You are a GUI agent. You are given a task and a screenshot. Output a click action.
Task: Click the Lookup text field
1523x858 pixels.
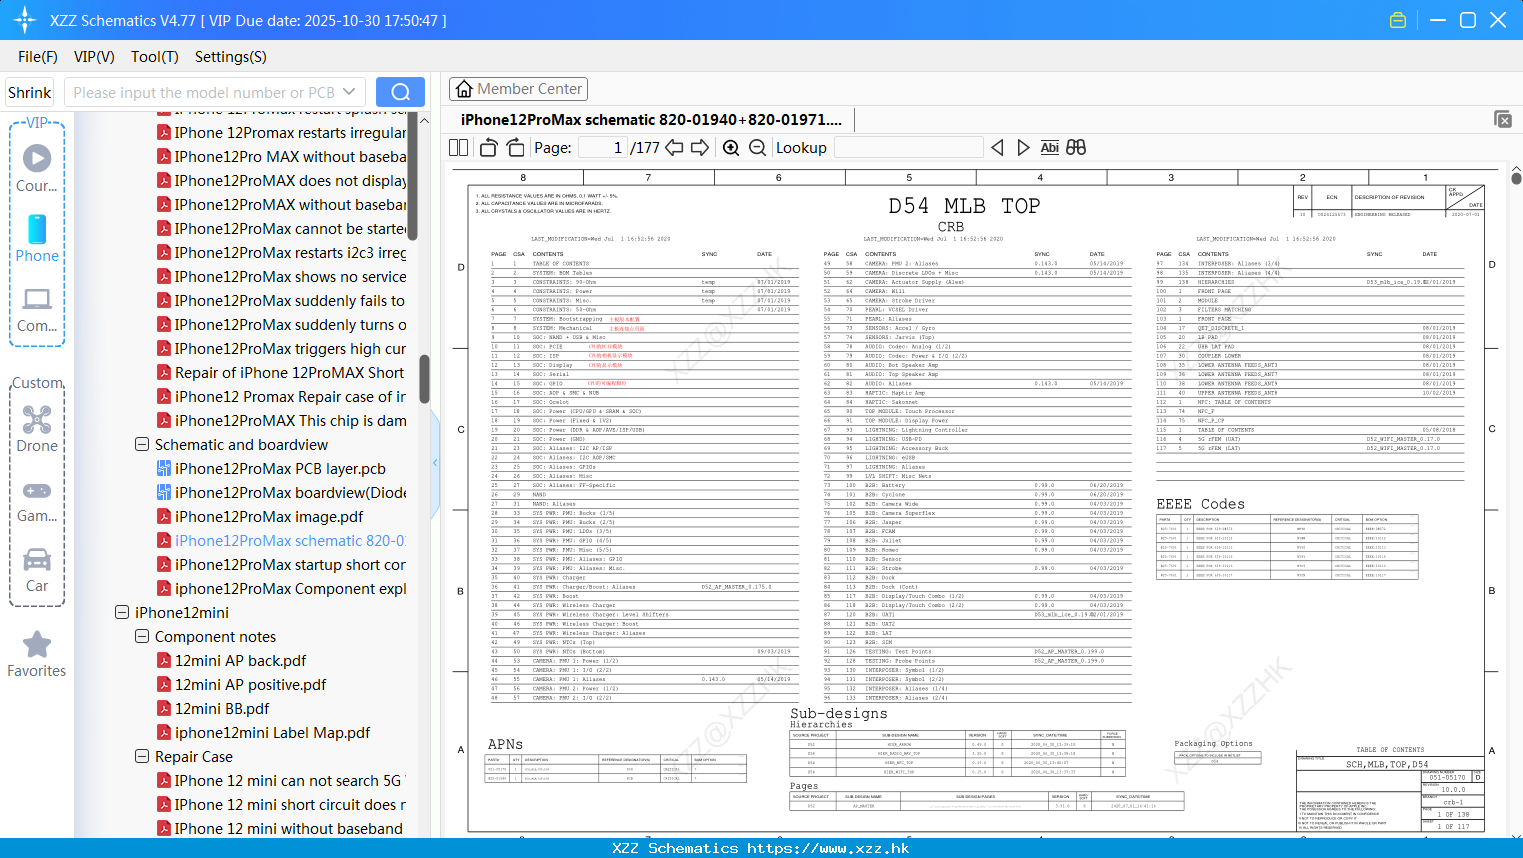point(908,147)
